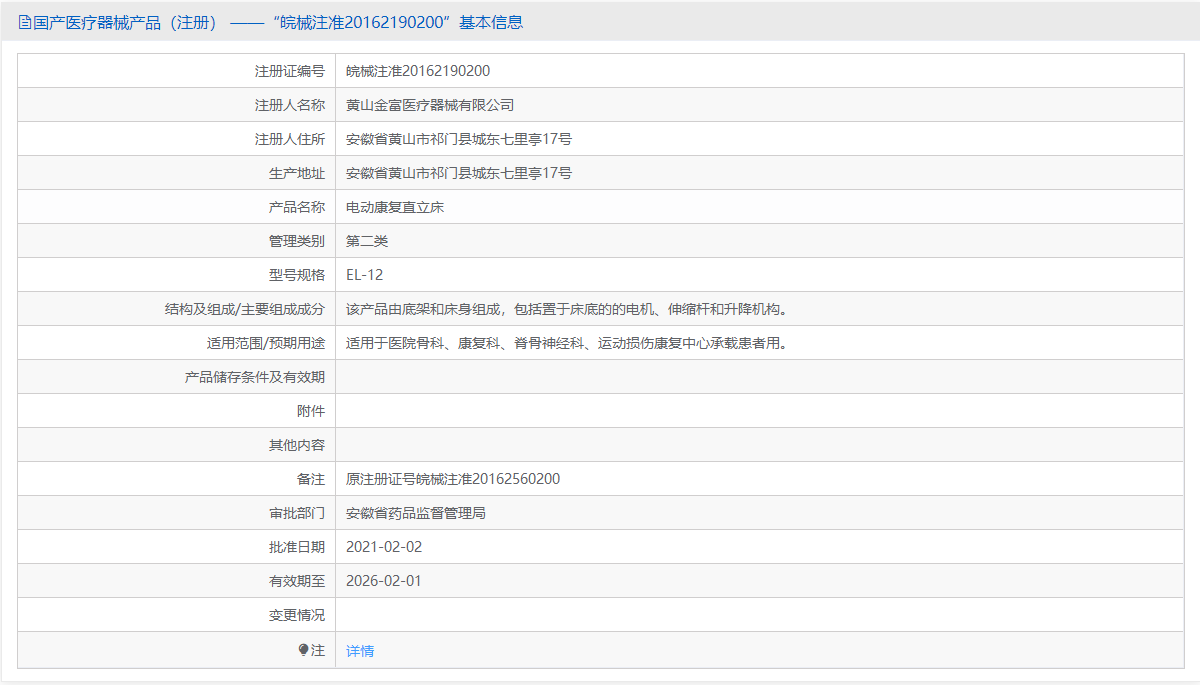Select the 附件 row label
The image size is (1200, 685).
coord(311,410)
